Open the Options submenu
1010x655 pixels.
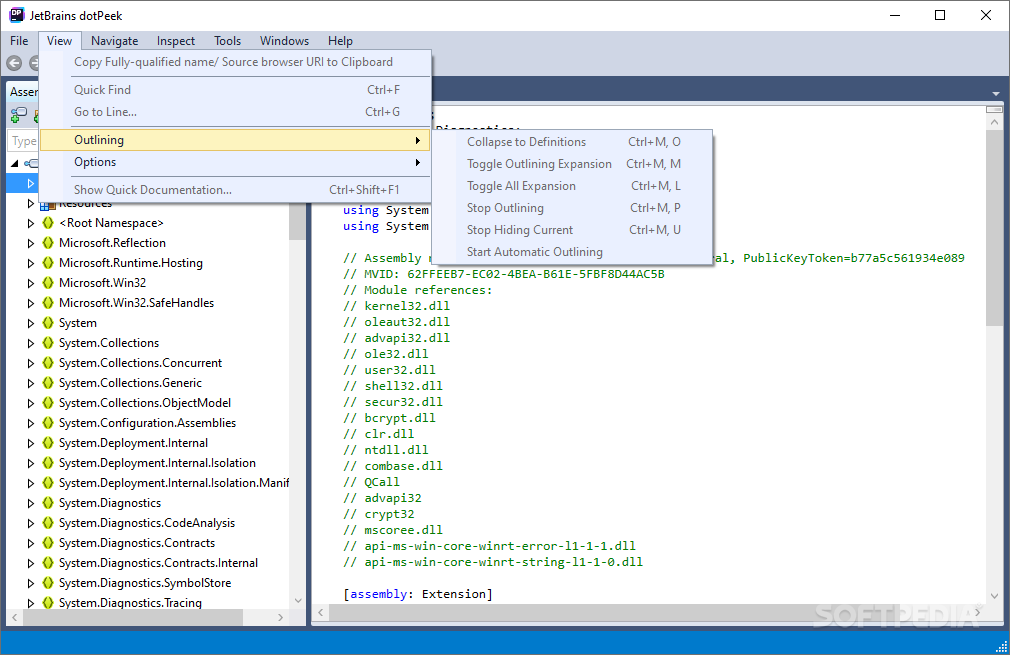tap(235, 162)
